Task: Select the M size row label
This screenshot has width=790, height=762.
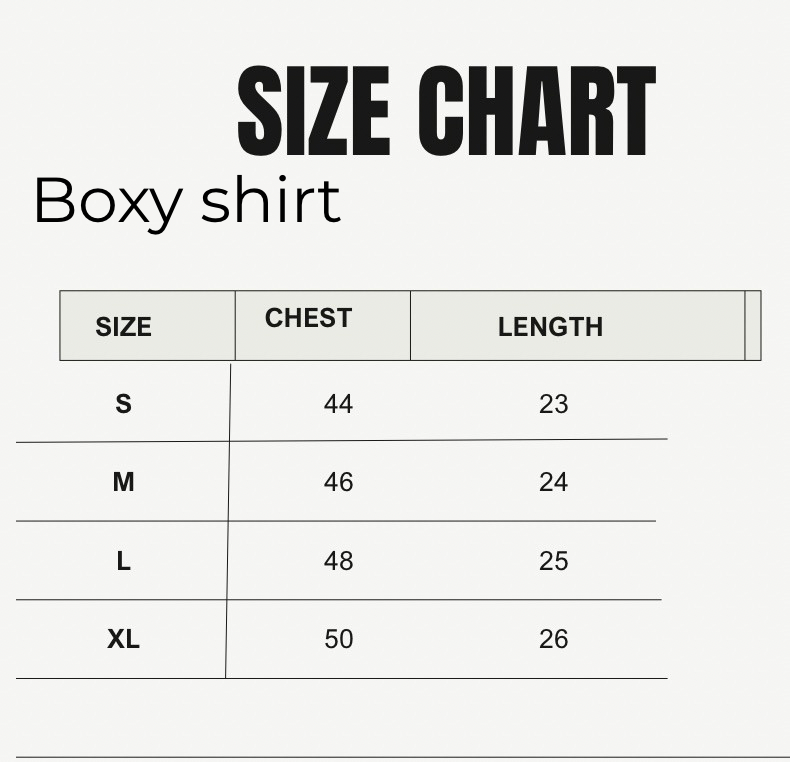Action: click(123, 482)
